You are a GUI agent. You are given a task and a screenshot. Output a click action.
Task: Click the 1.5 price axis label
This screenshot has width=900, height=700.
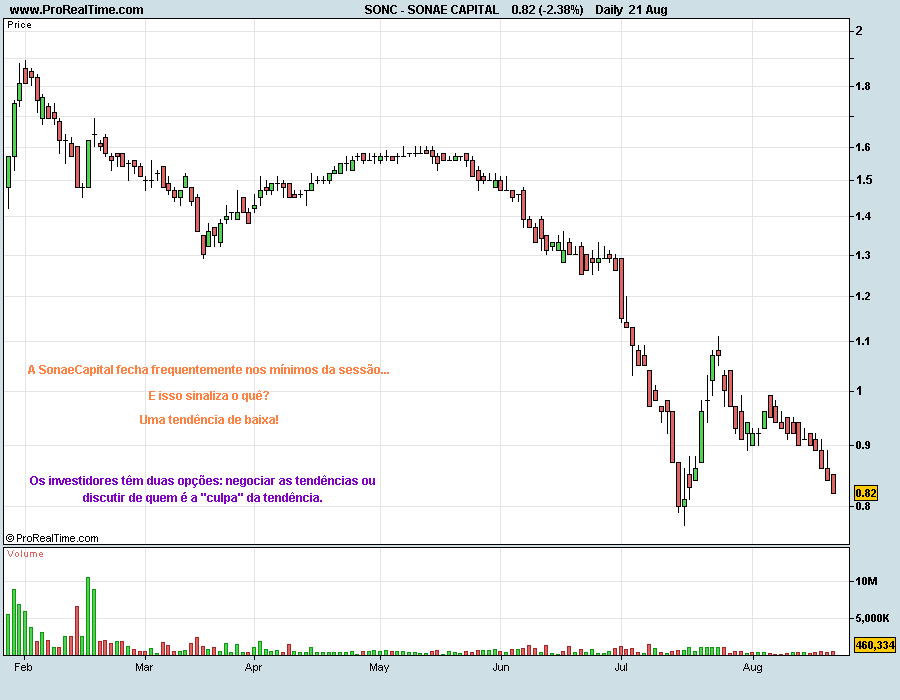click(863, 180)
